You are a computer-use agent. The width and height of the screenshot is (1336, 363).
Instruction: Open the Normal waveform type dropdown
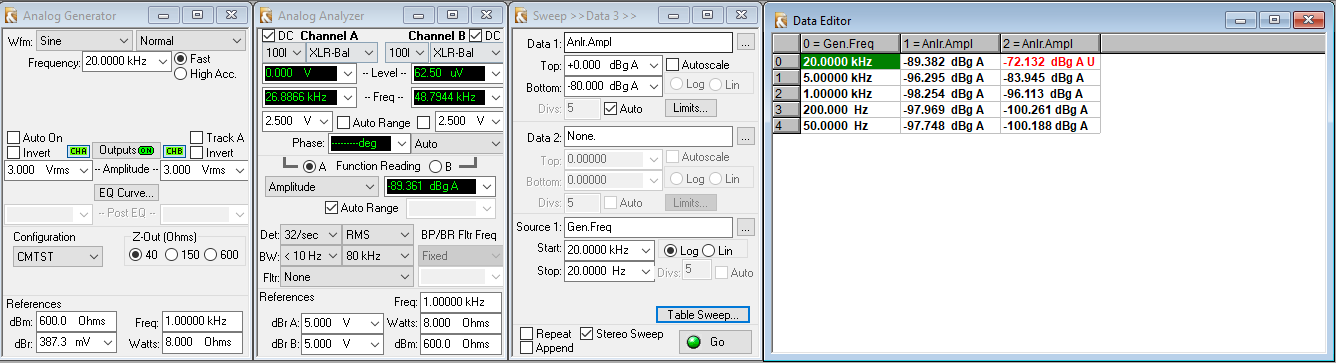click(191, 41)
